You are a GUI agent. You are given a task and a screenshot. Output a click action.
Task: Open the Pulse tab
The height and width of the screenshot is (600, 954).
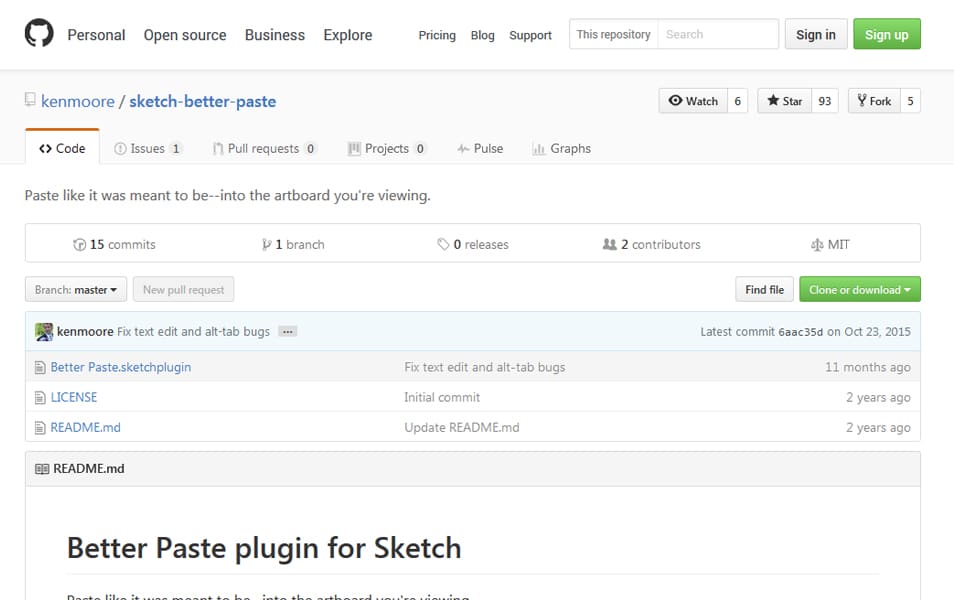(480, 148)
